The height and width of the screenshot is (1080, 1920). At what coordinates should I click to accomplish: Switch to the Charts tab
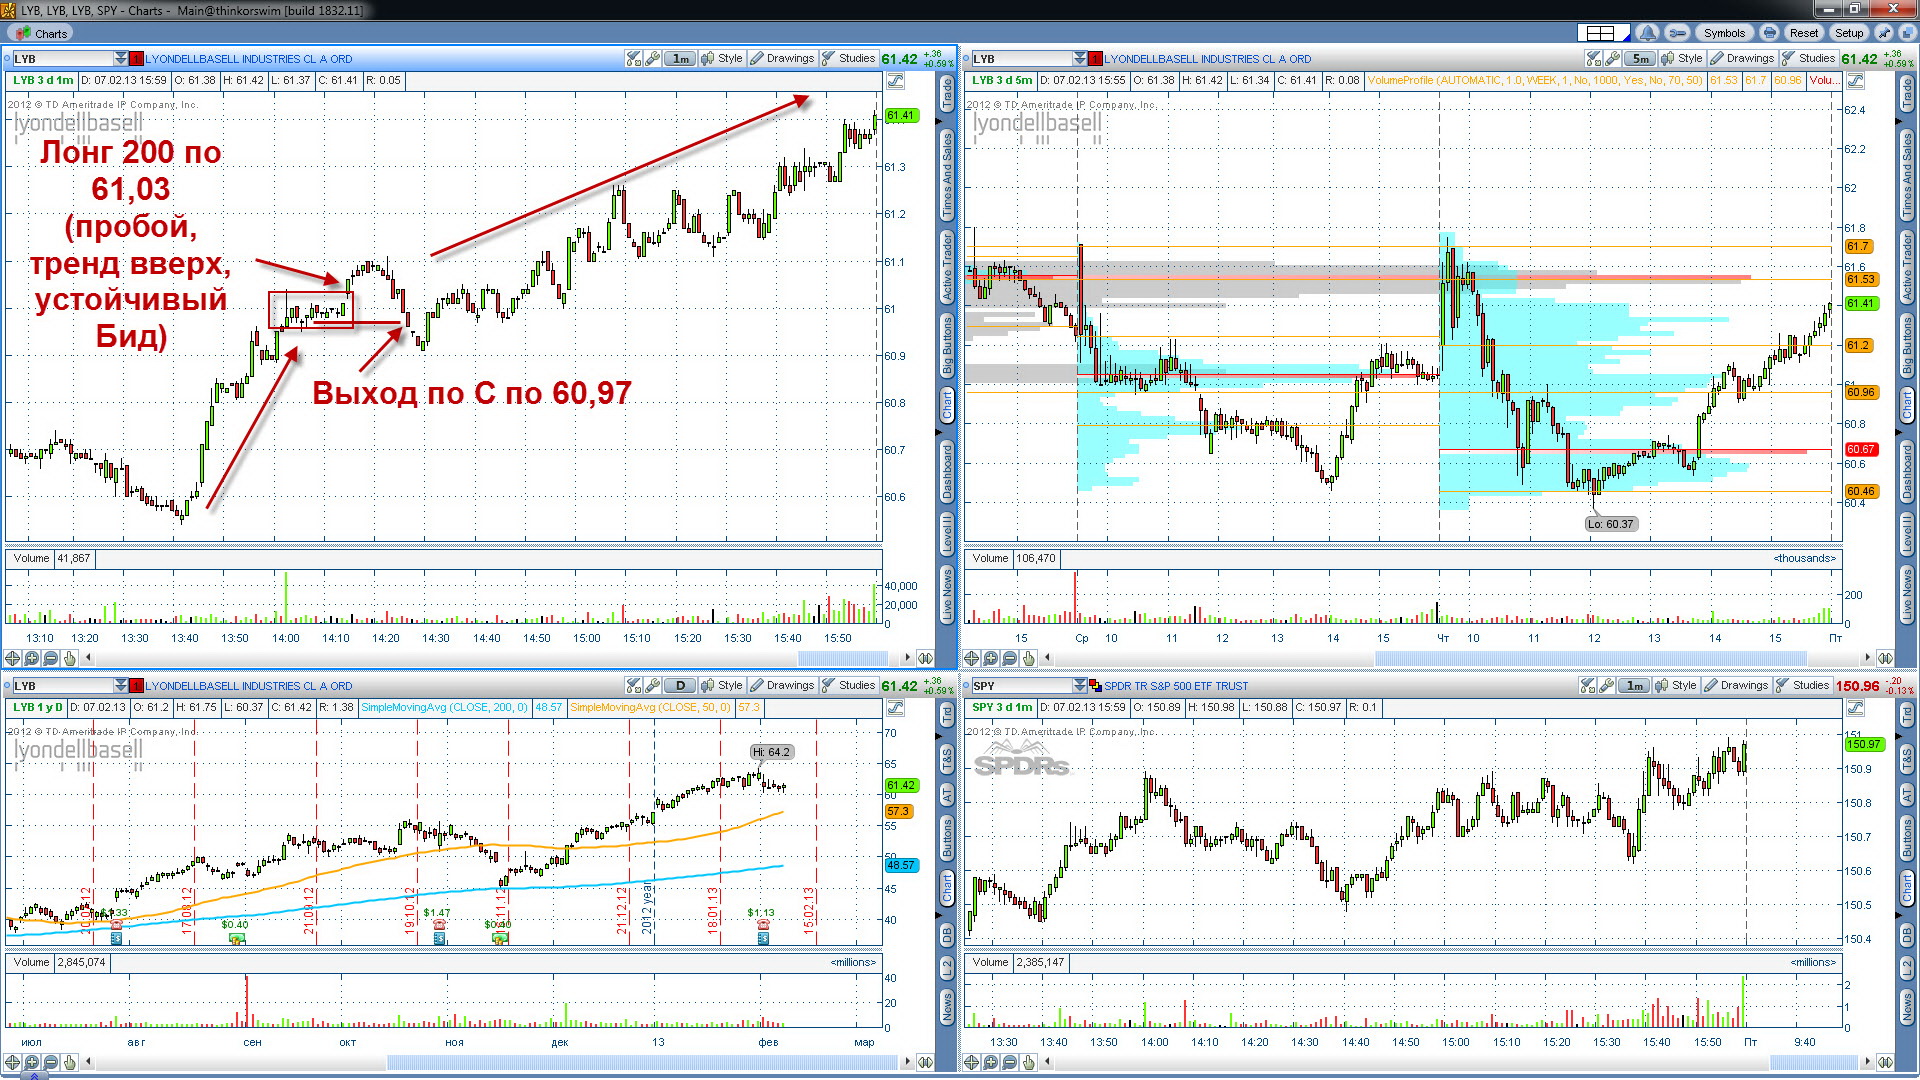point(43,33)
